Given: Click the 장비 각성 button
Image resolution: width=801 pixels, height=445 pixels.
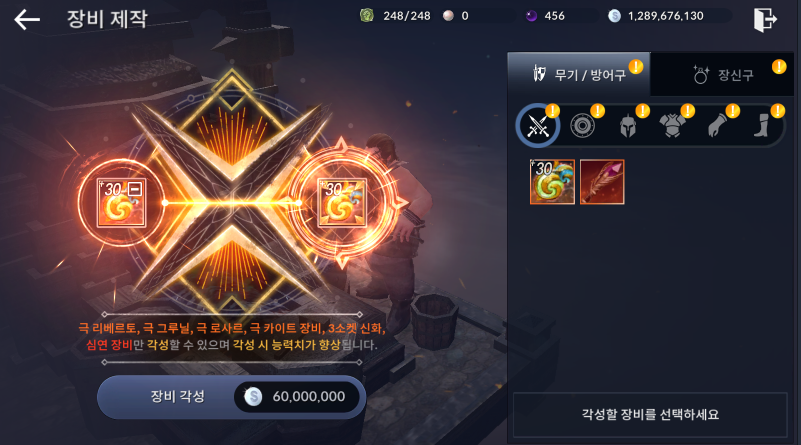Looking at the screenshot, I should 231,396.
